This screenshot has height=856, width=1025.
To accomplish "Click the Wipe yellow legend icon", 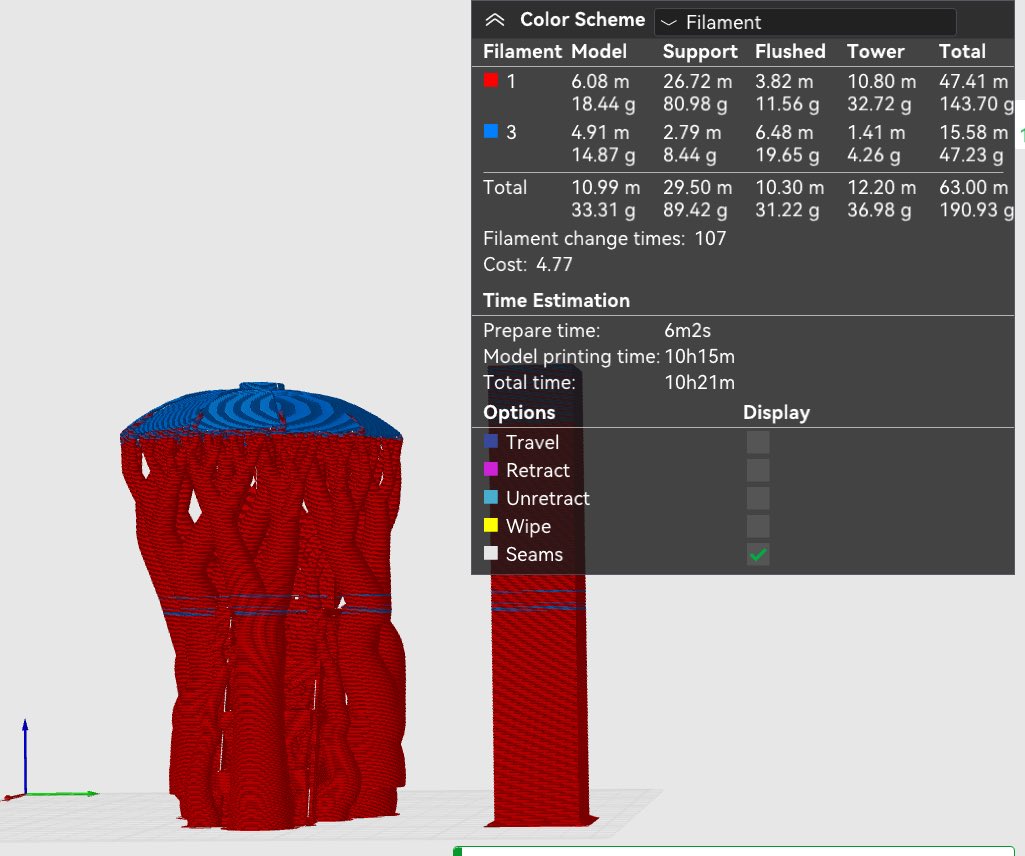I will point(492,525).
